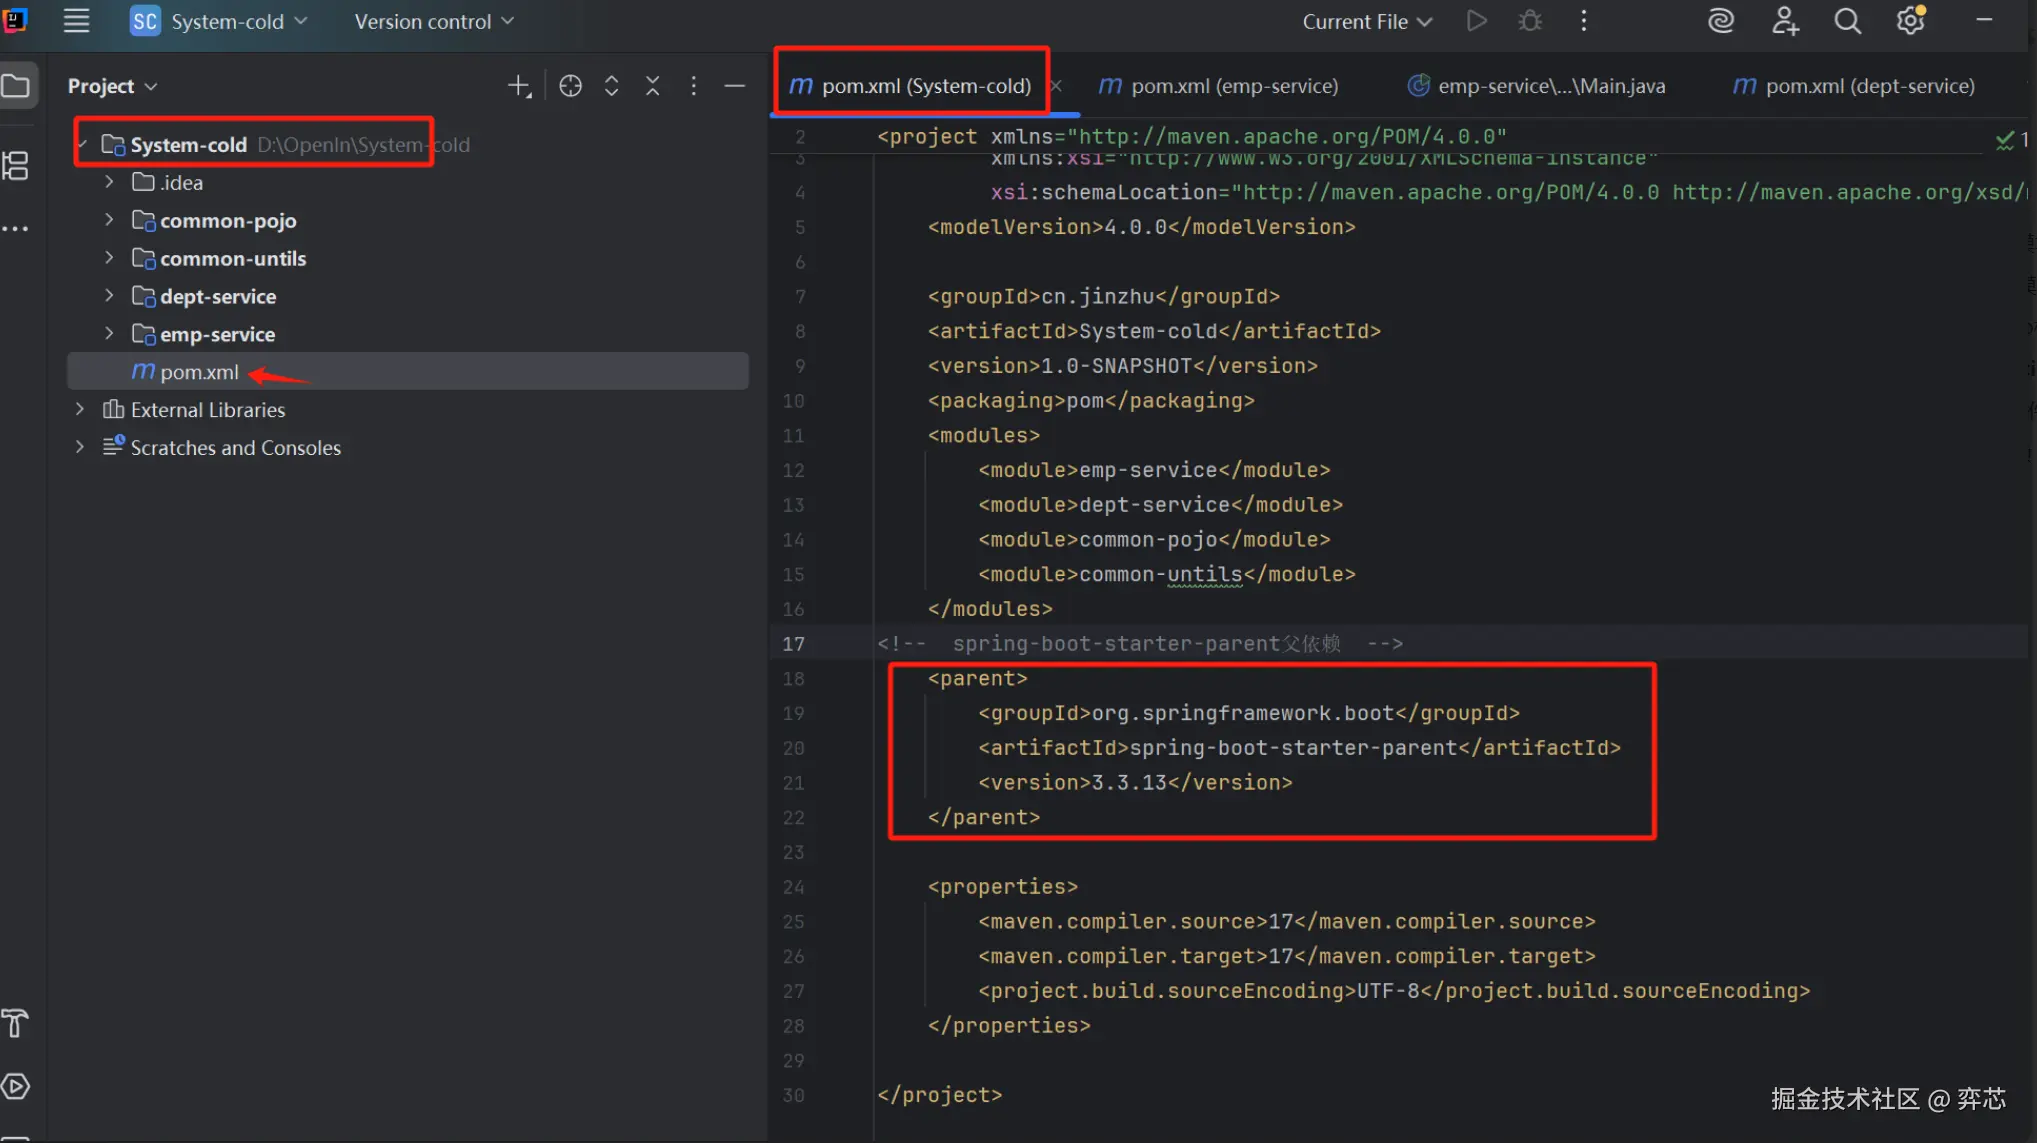The width and height of the screenshot is (2037, 1143).
Task: Expand the common-pojo module folder
Action: pos(109,220)
